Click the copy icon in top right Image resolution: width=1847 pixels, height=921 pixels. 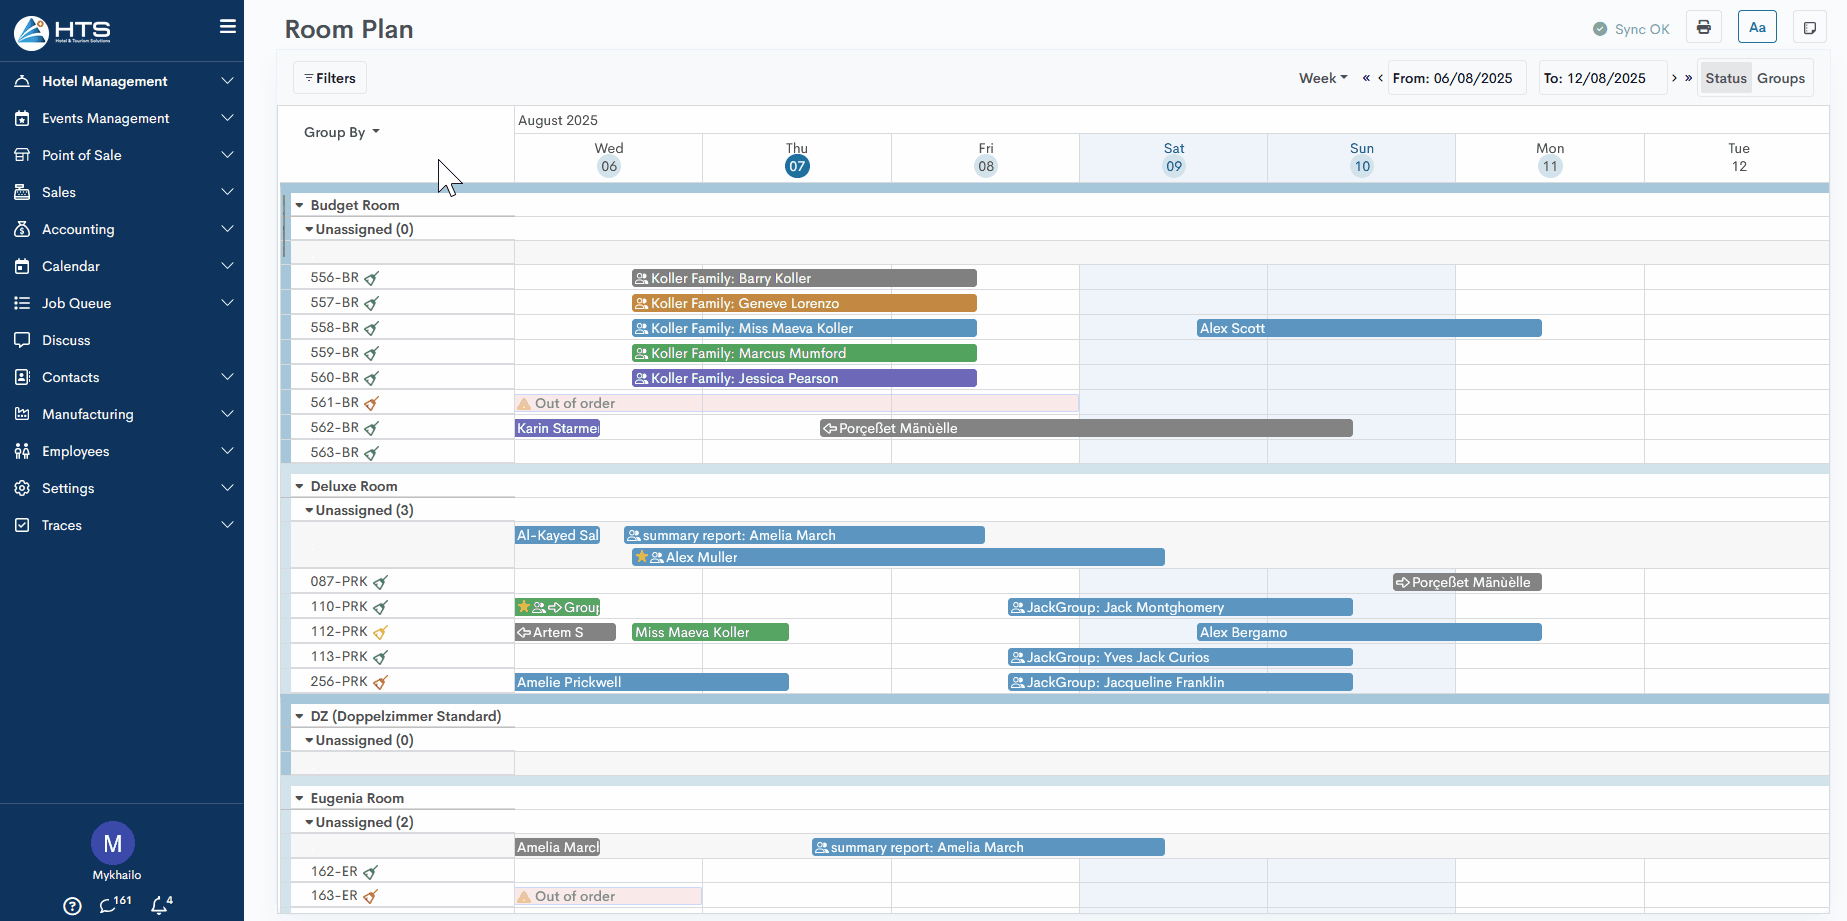click(x=1809, y=28)
